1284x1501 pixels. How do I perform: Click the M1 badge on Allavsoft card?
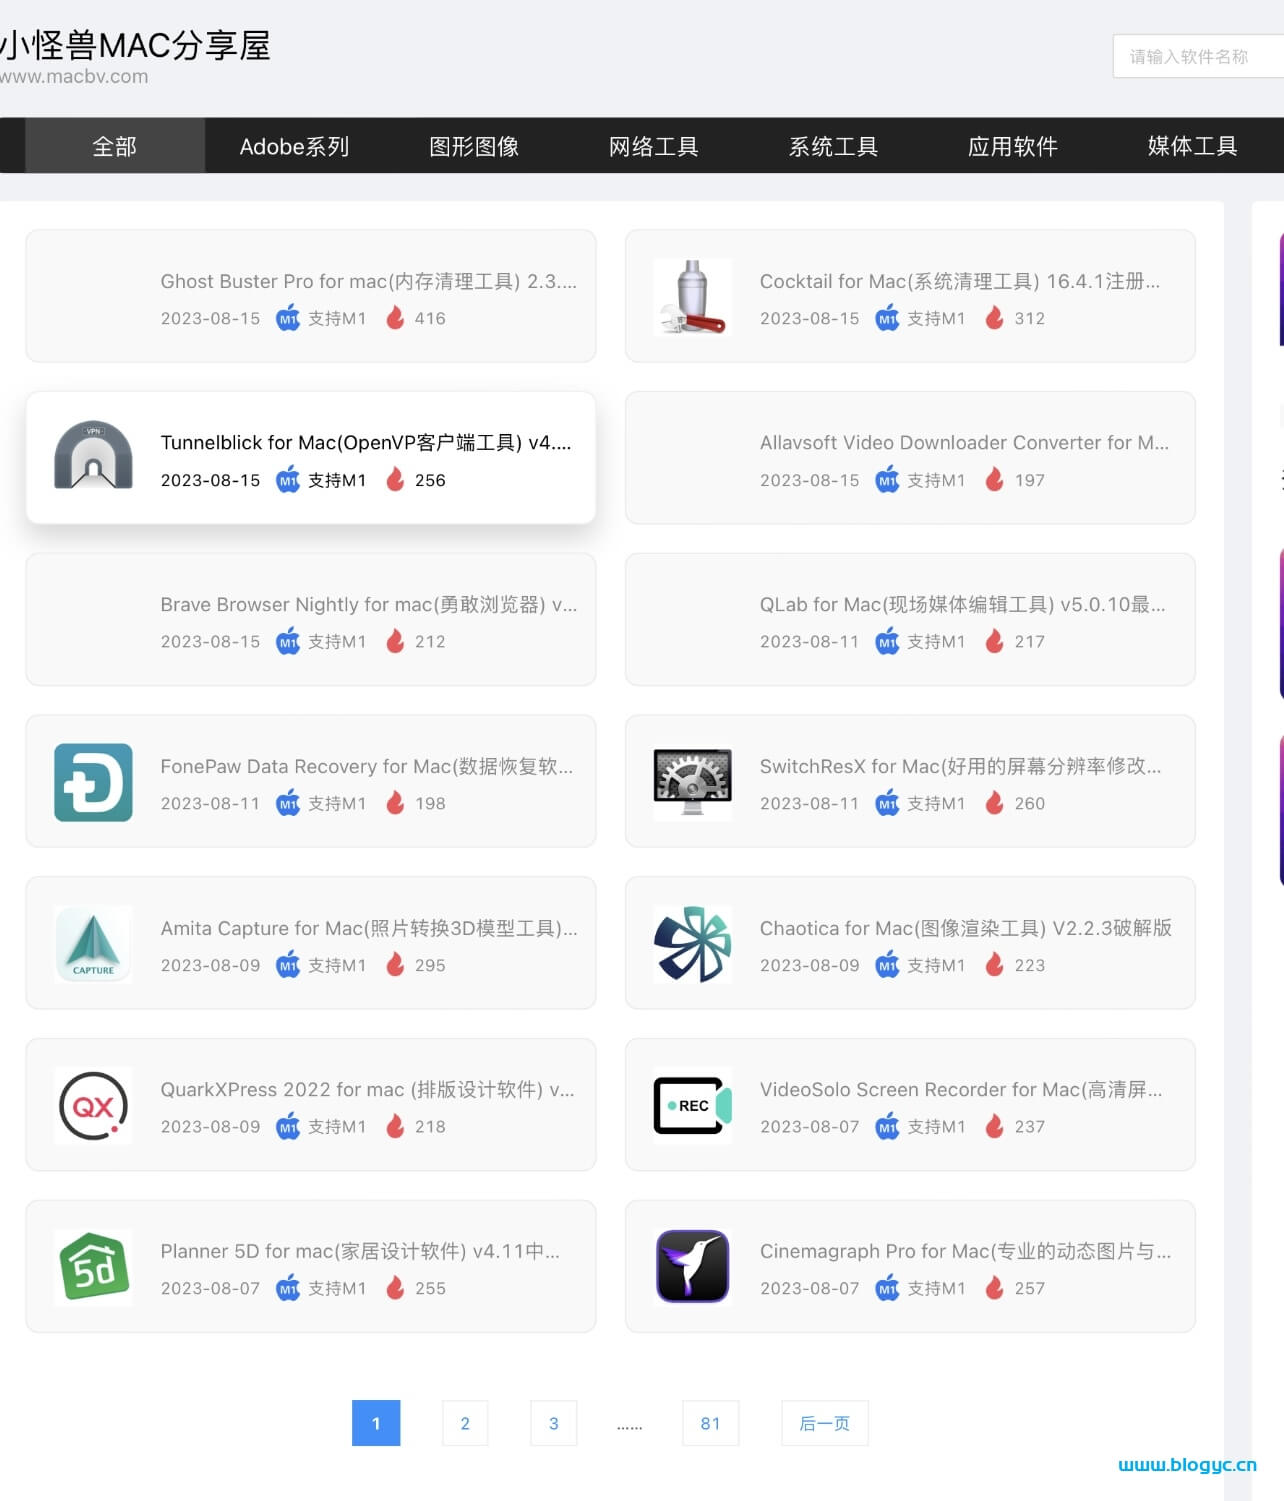click(x=887, y=480)
